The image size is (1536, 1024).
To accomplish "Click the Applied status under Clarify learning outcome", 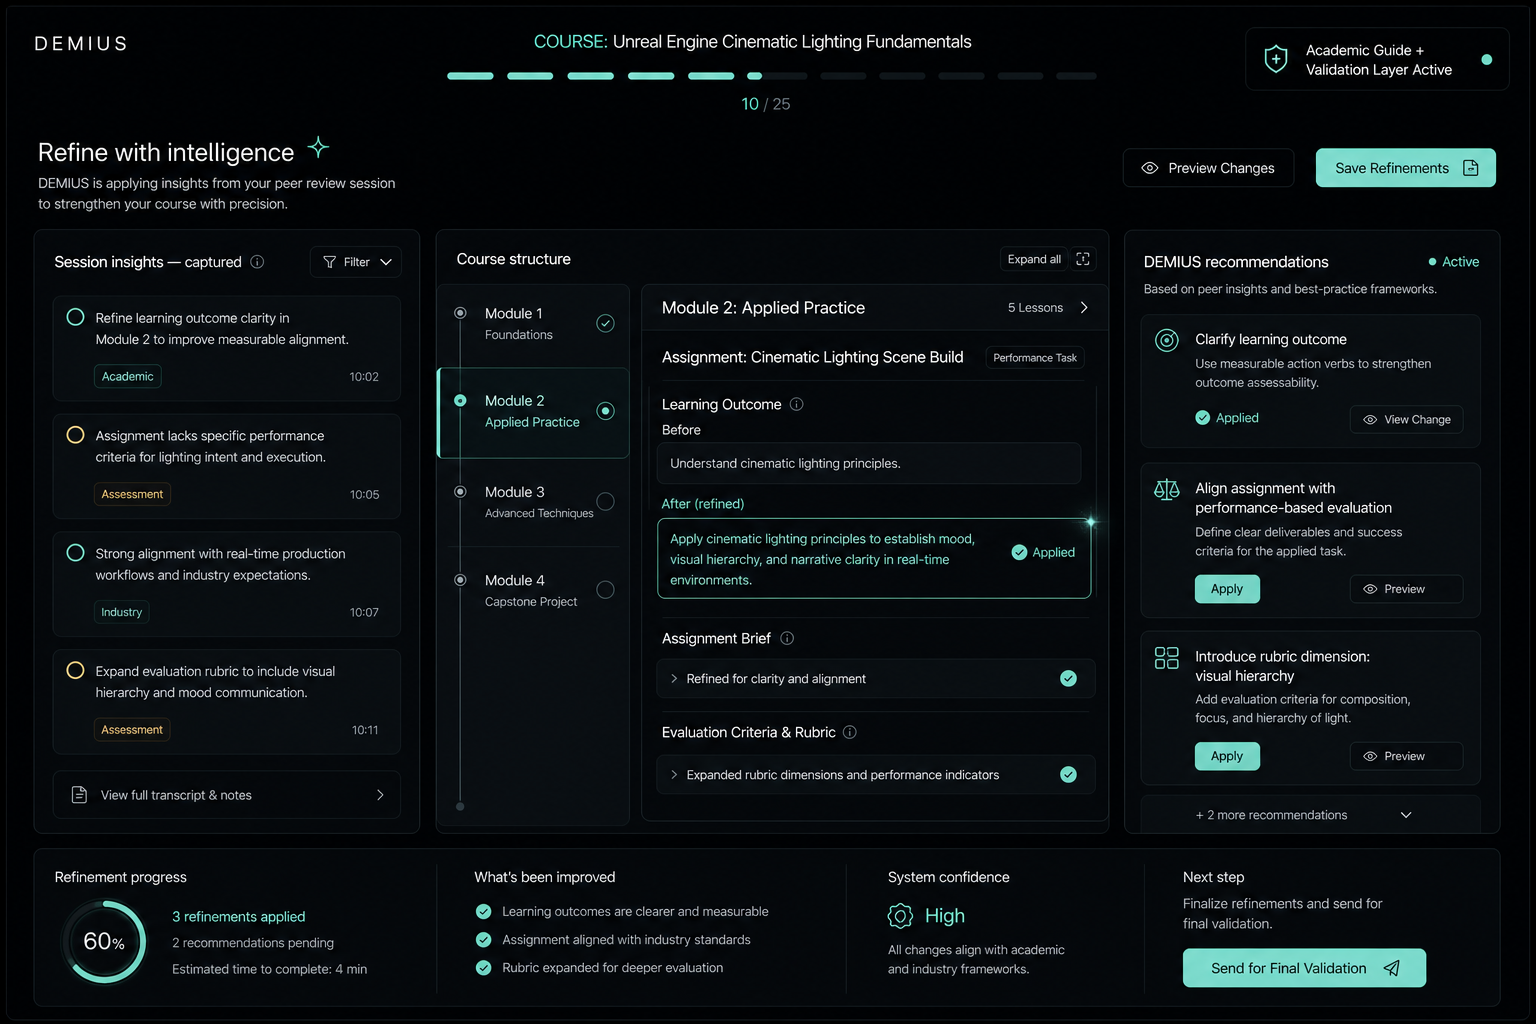I will pyautogui.click(x=1227, y=418).
